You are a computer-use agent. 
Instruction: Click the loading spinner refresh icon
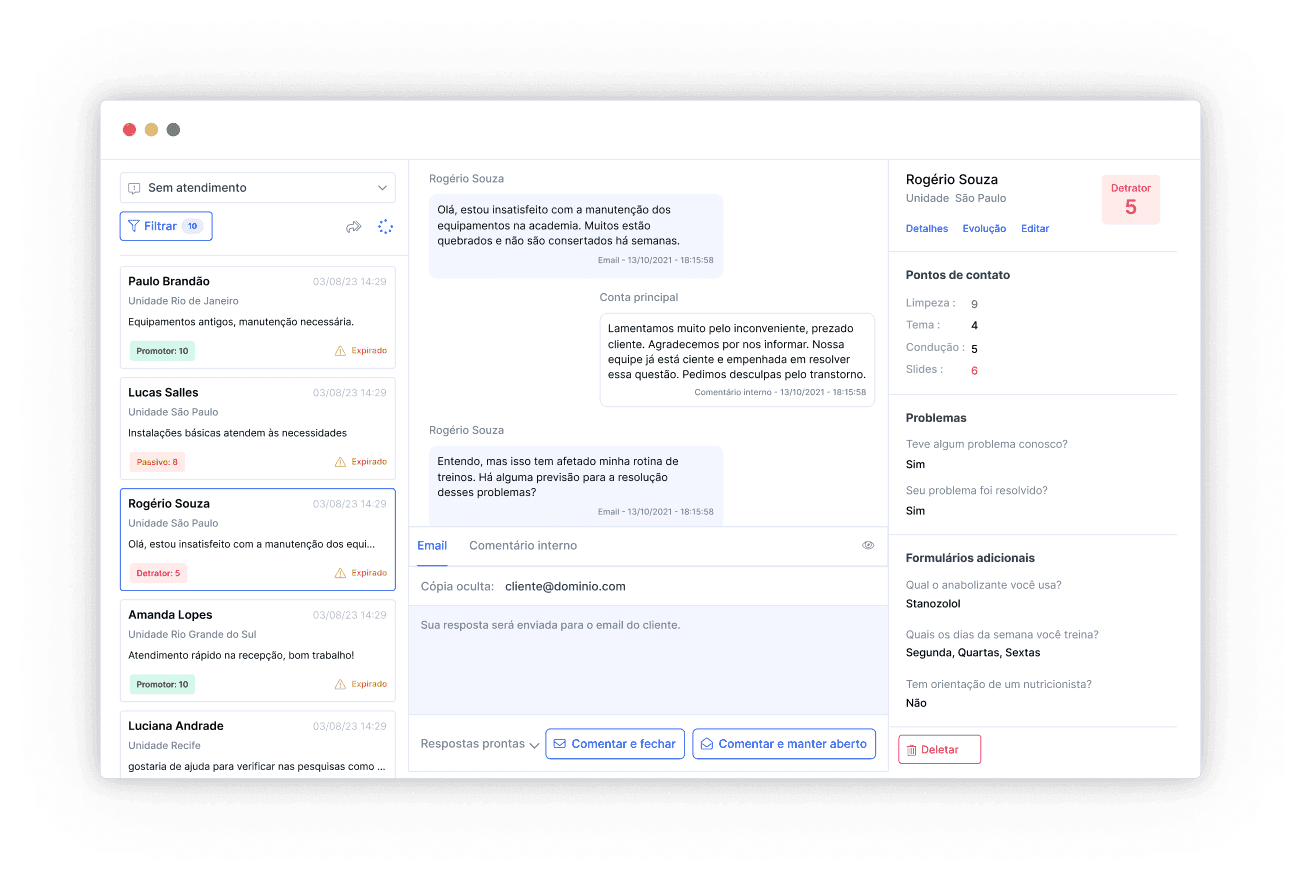[385, 227]
